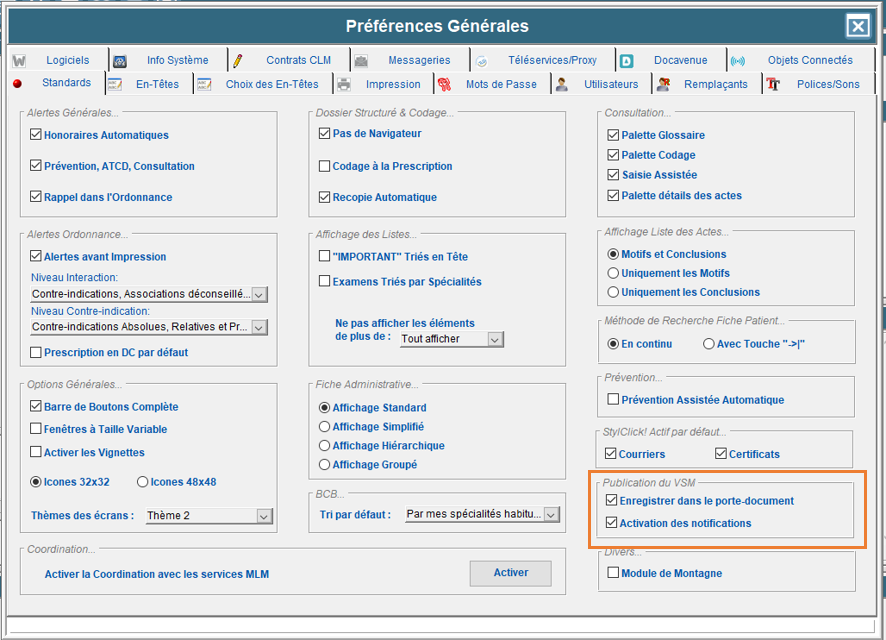Close the Préférences Générales dialog

857,26
